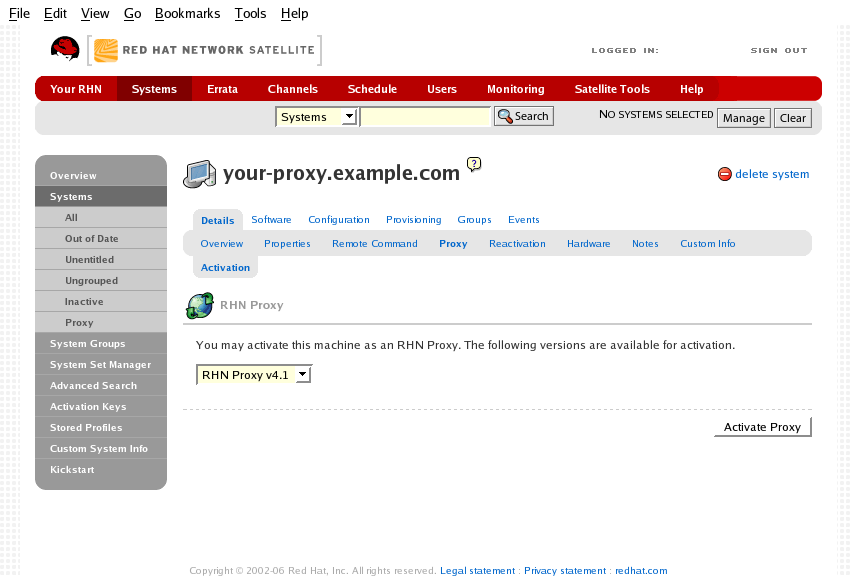This screenshot has height=577, width=852.
Task: Select Ungrouped in the sidebar
Action: pos(101,280)
